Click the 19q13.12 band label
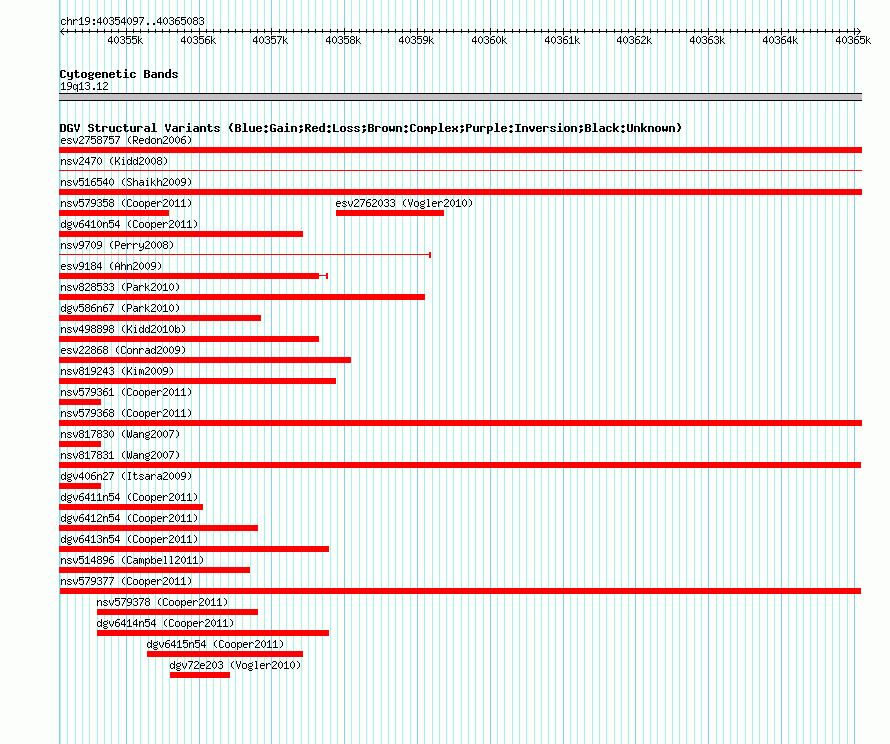This screenshot has width=890, height=744. click(84, 86)
